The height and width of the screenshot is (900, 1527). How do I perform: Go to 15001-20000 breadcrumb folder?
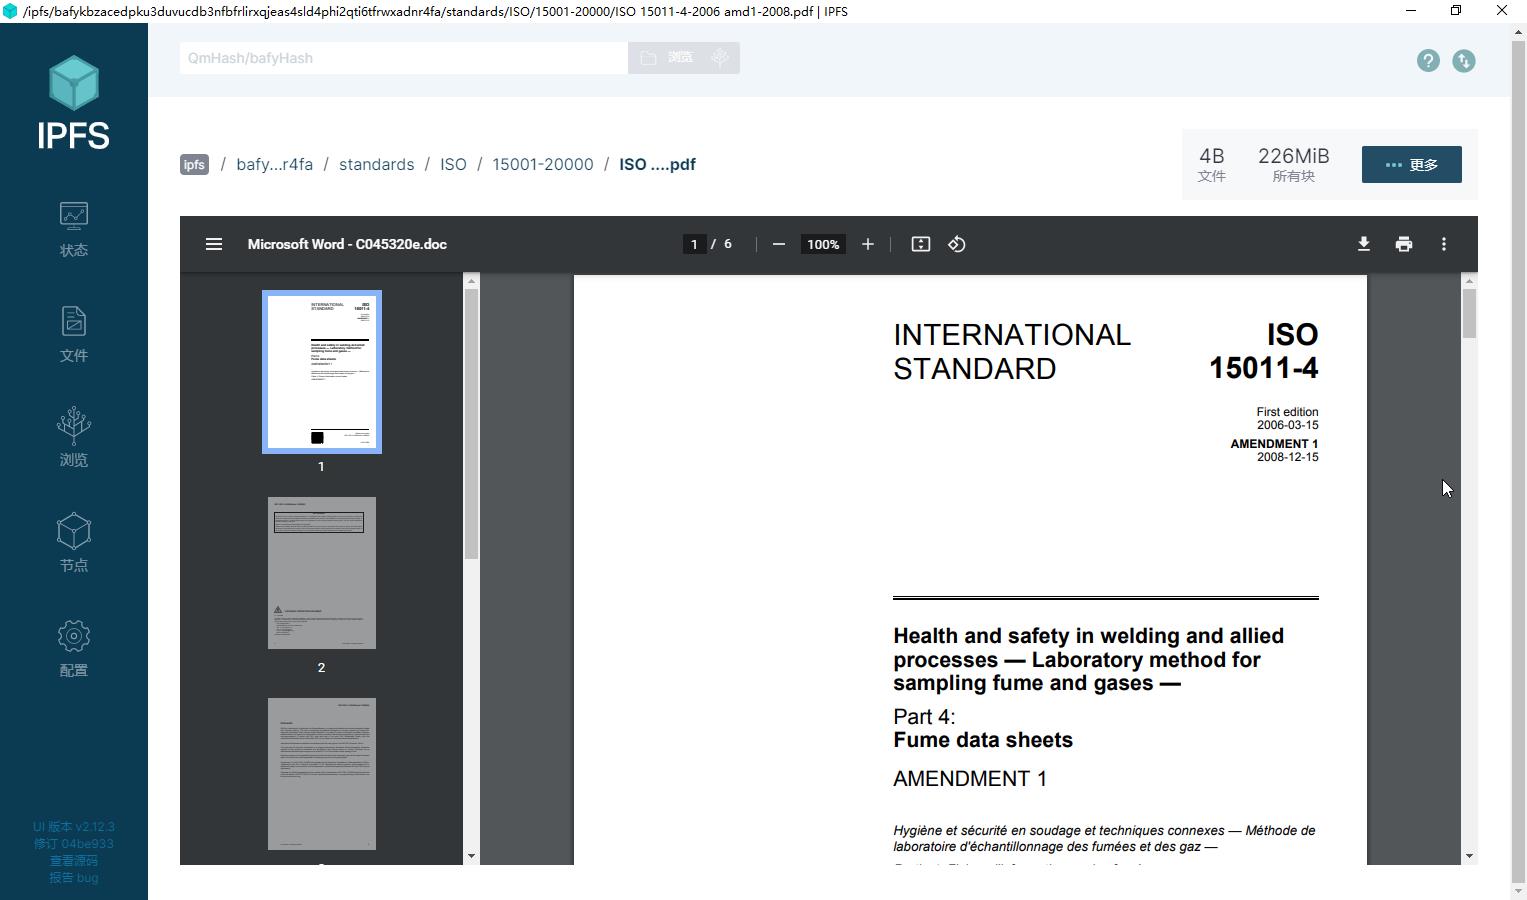pos(543,165)
